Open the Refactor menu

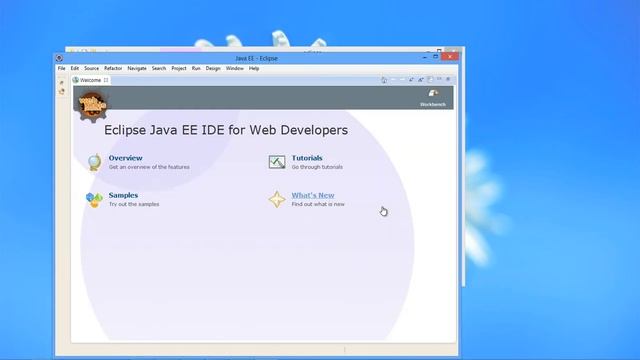[113, 69]
